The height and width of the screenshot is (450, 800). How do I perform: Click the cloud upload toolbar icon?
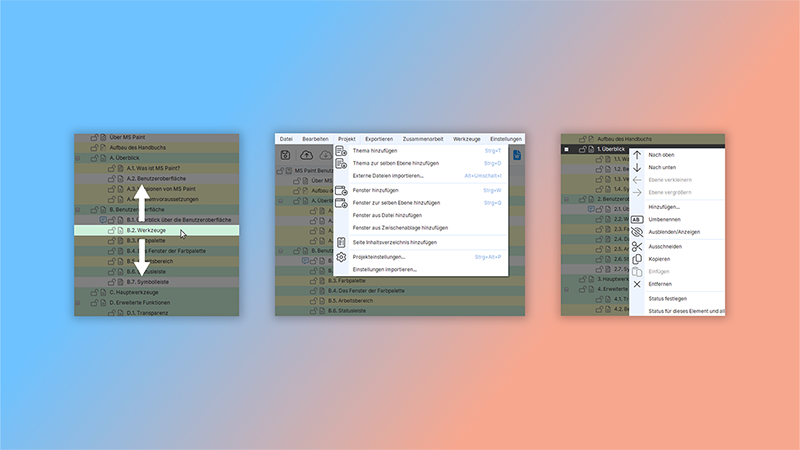click(x=306, y=155)
